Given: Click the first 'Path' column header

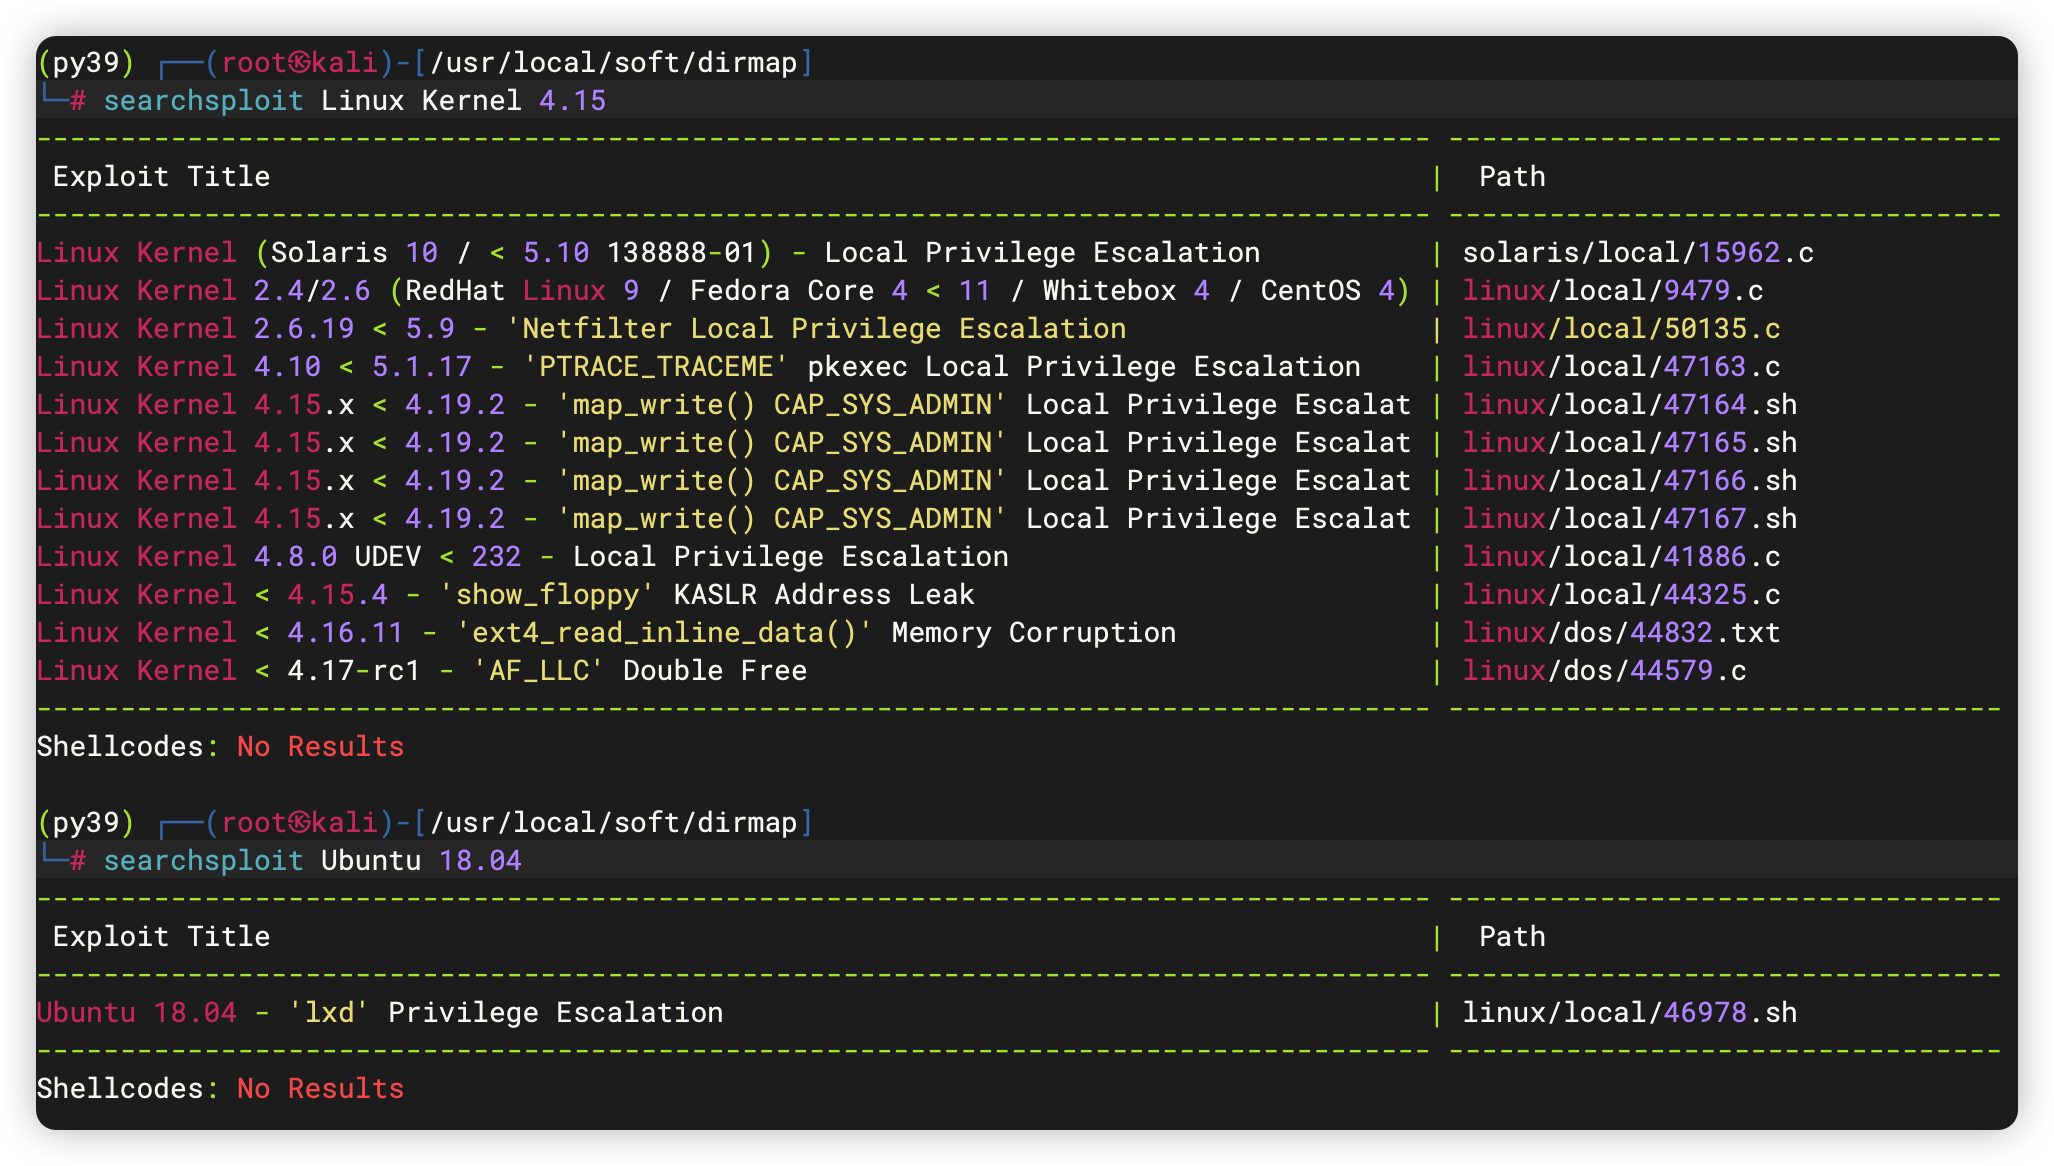Looking at the screenshot, I should (1512, 177).
